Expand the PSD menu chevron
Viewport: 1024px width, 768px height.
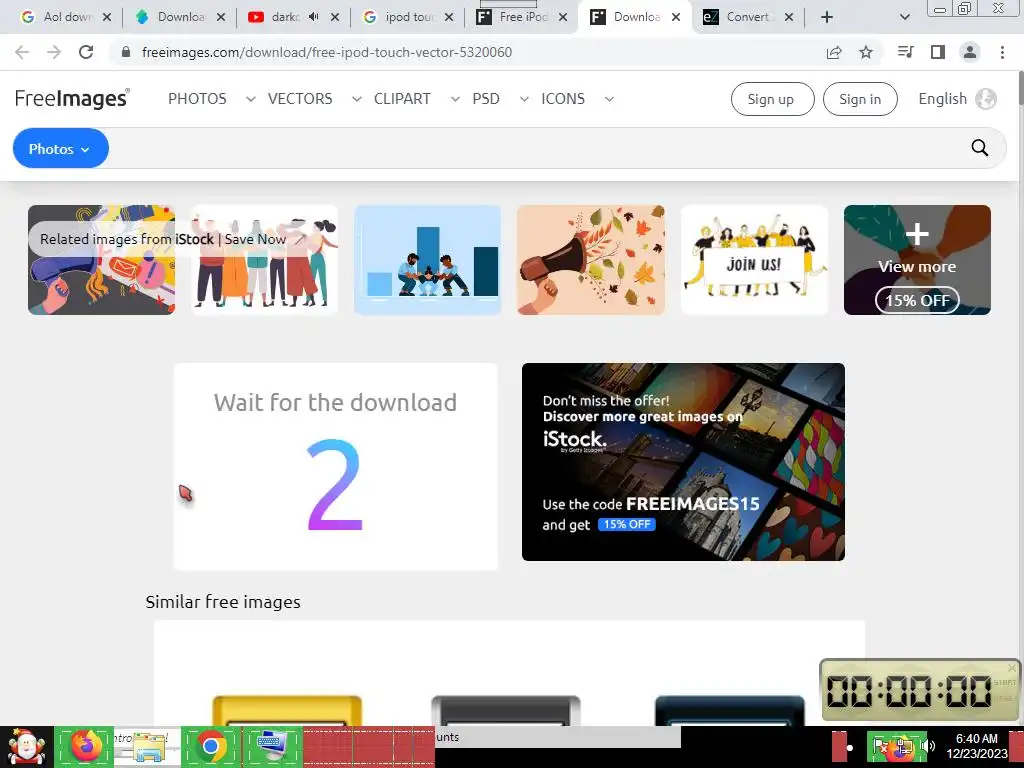click(524, 99)
